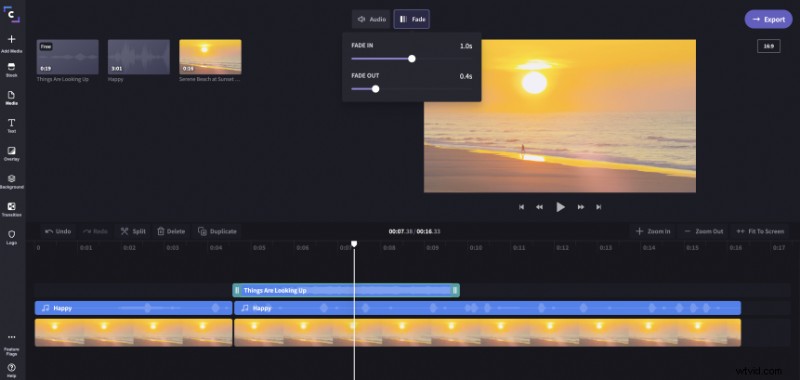
Task: Open the Clipchamp logo home
Action: (12, 14)
